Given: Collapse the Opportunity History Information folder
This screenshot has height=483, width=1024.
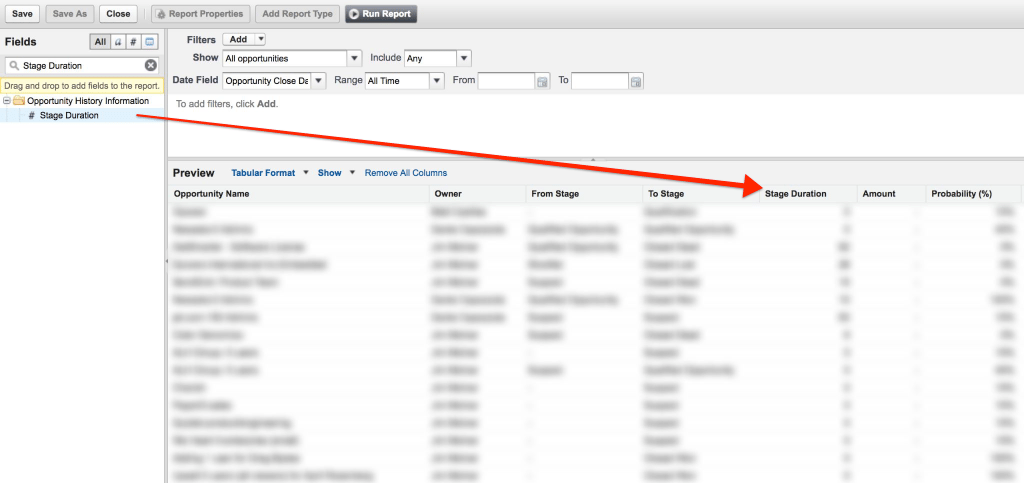Looking at the screenshot, I should coord(7,101).
